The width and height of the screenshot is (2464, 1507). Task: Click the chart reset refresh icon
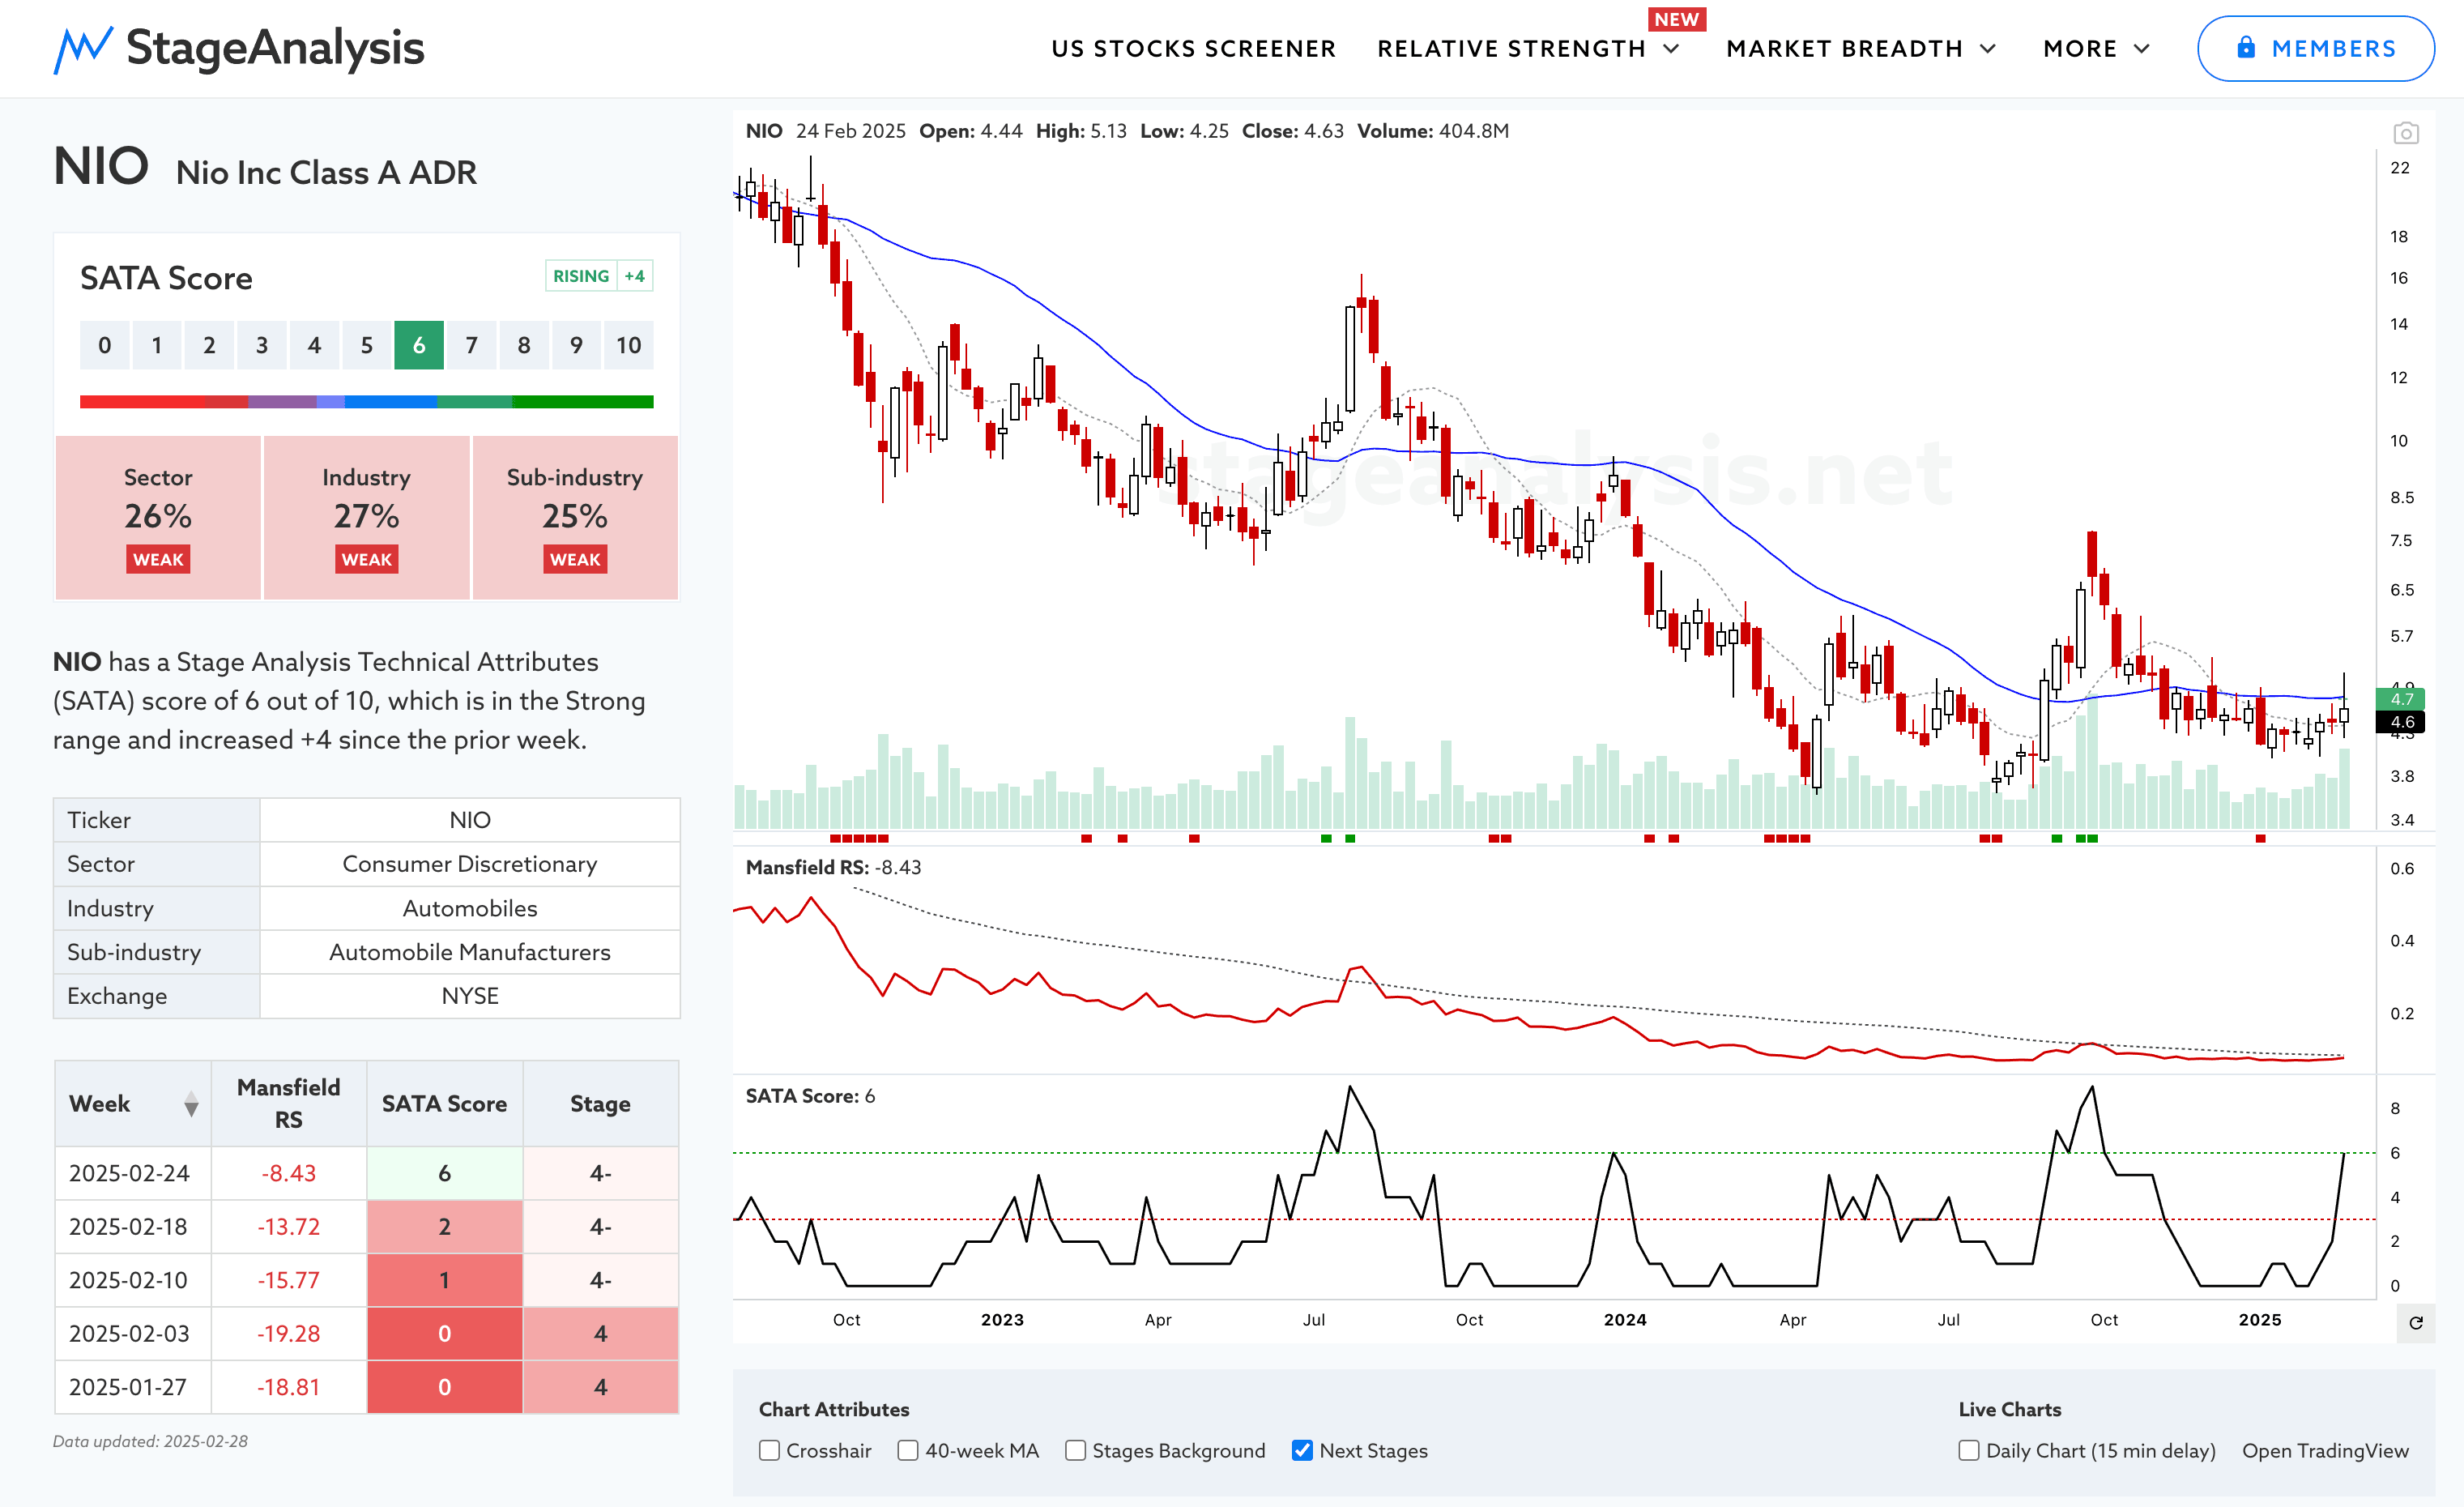[2415, 1323]
